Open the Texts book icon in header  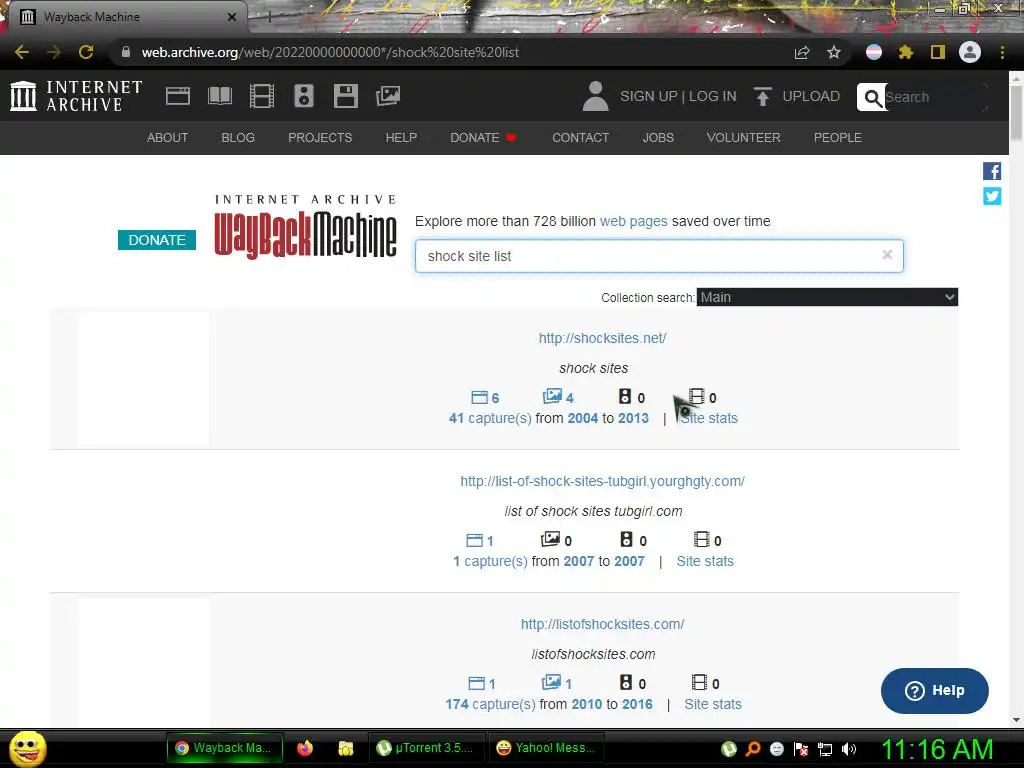[x=219, y=96]
